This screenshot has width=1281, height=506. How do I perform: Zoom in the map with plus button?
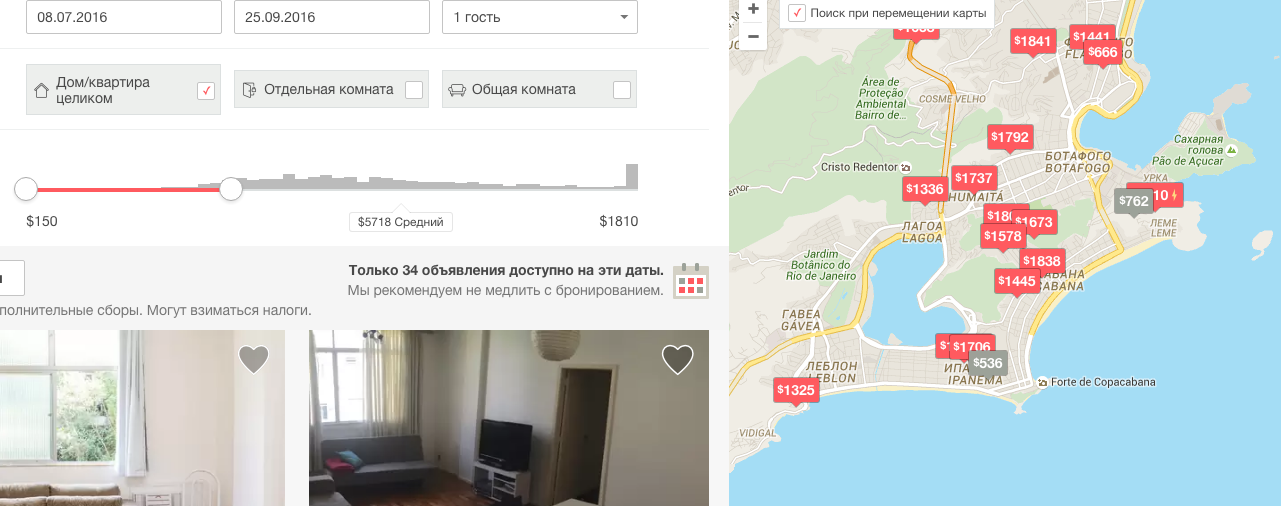point(753,9)
